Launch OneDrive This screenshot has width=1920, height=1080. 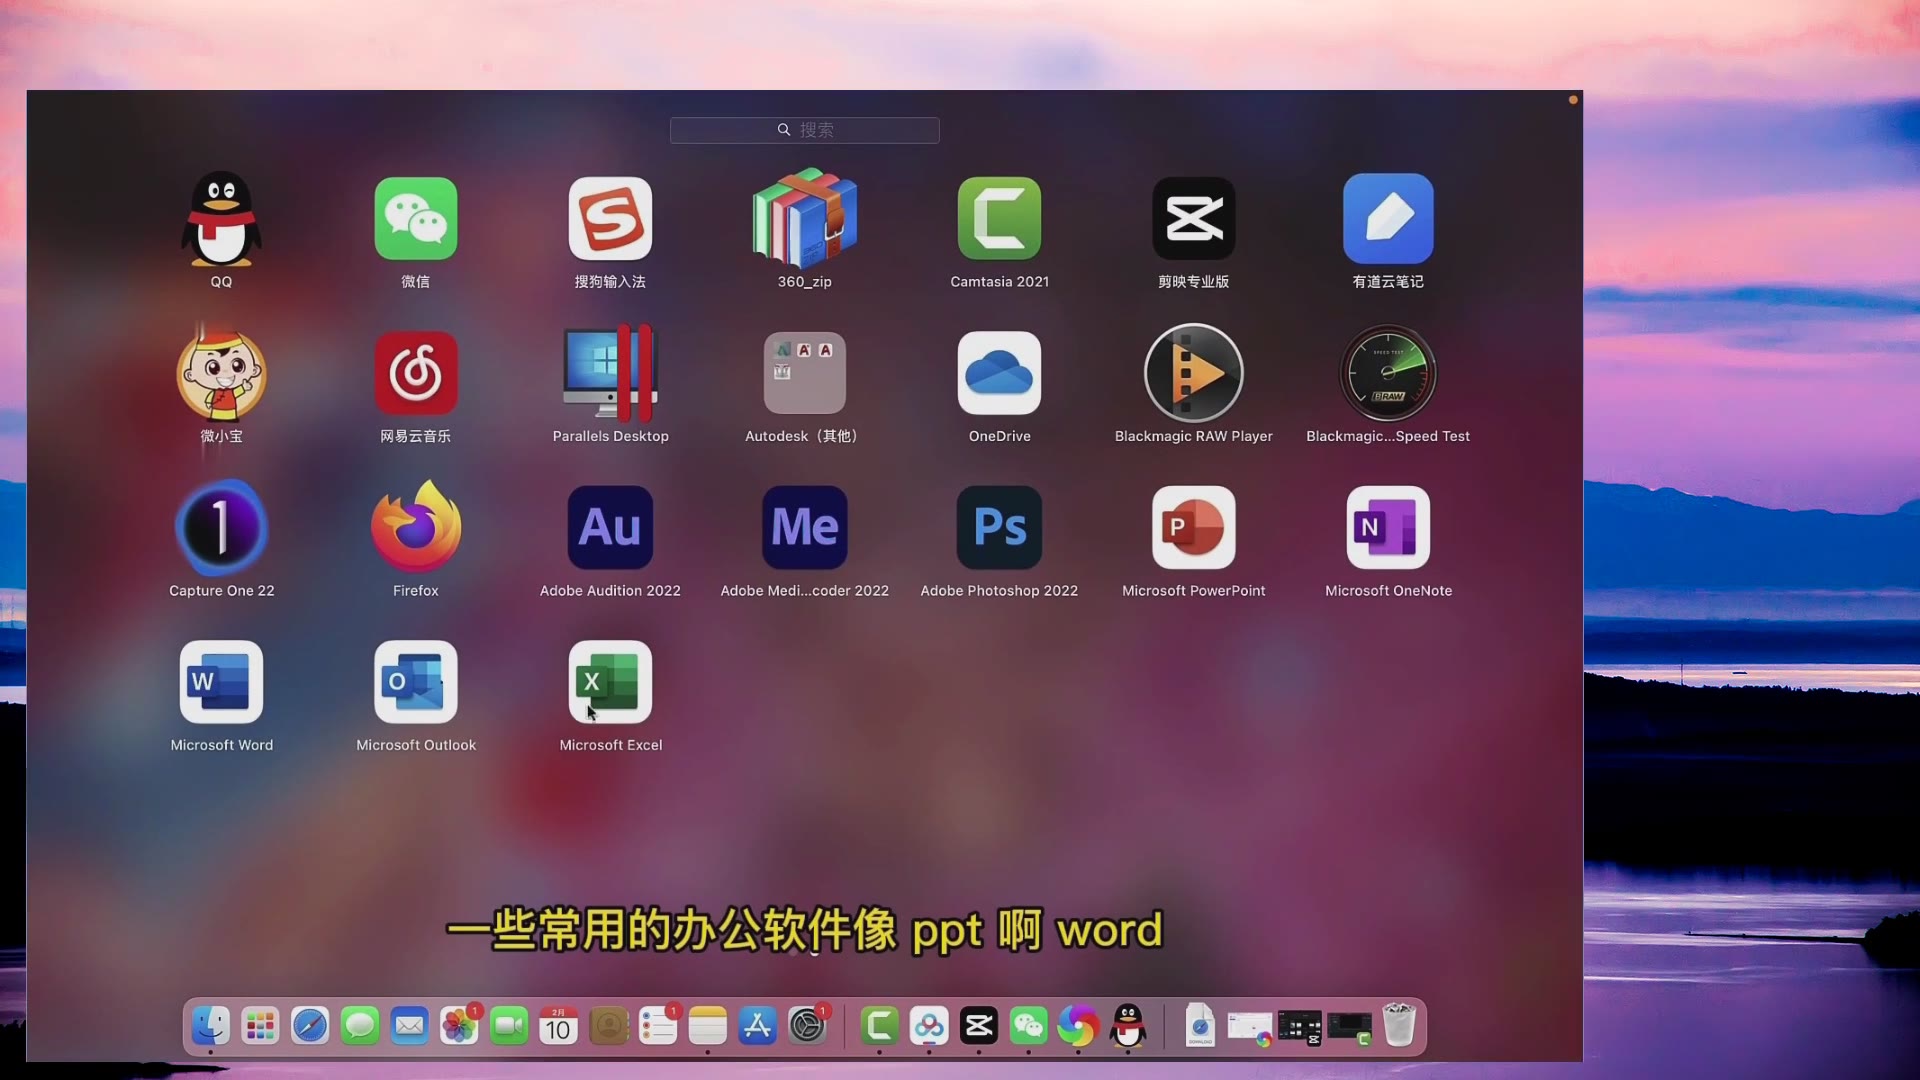(999, 372)
